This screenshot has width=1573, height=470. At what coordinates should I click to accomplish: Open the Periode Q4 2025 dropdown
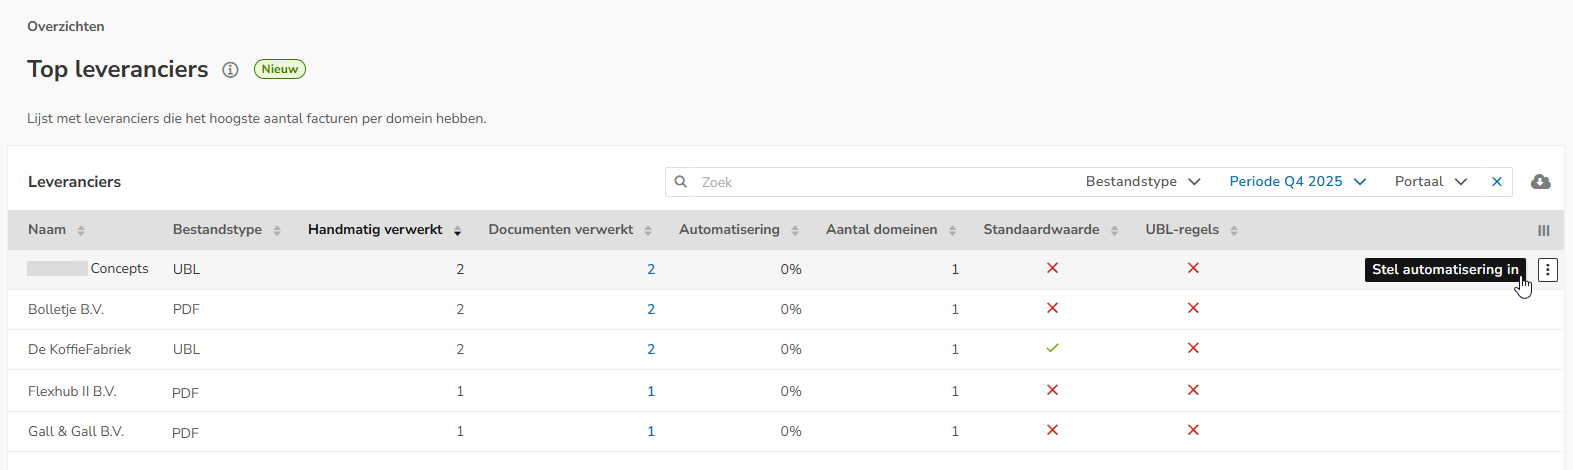pos(1297,182)
